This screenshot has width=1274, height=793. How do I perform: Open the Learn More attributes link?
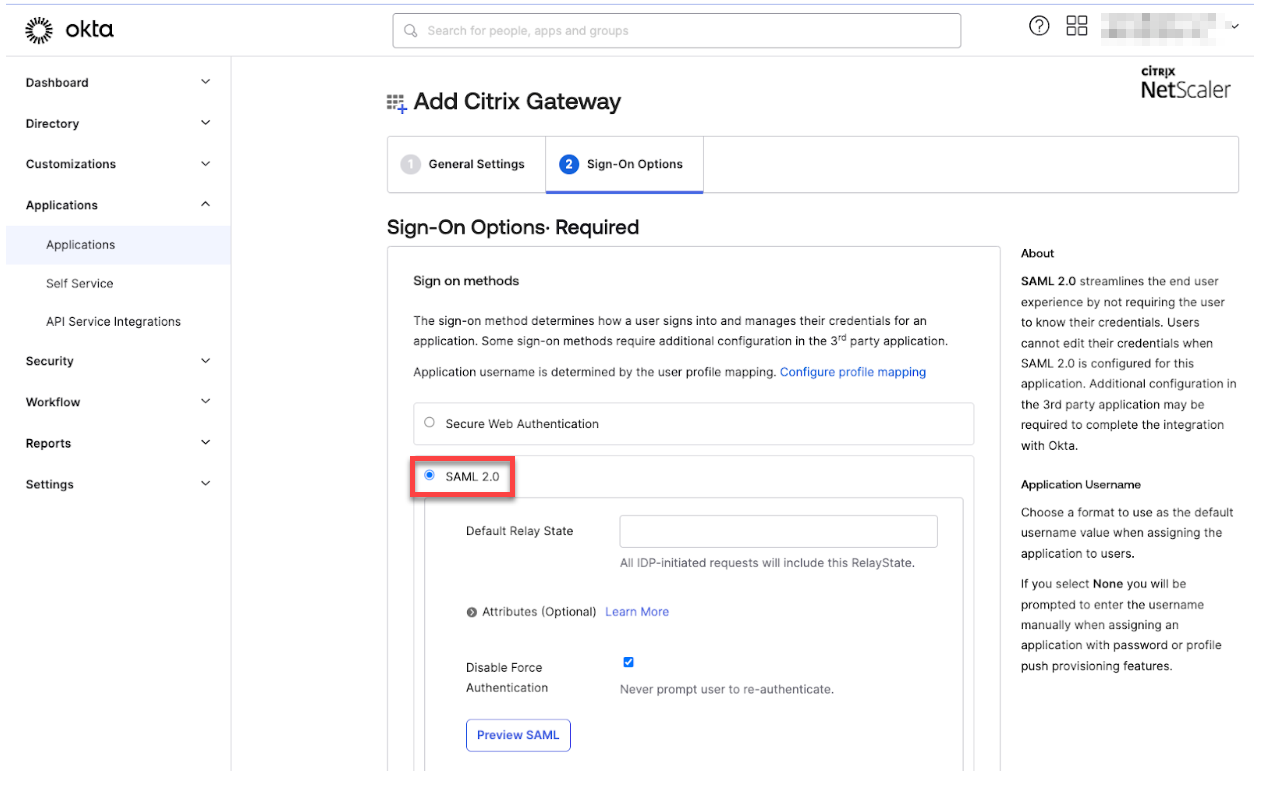(x=637, y=612)
